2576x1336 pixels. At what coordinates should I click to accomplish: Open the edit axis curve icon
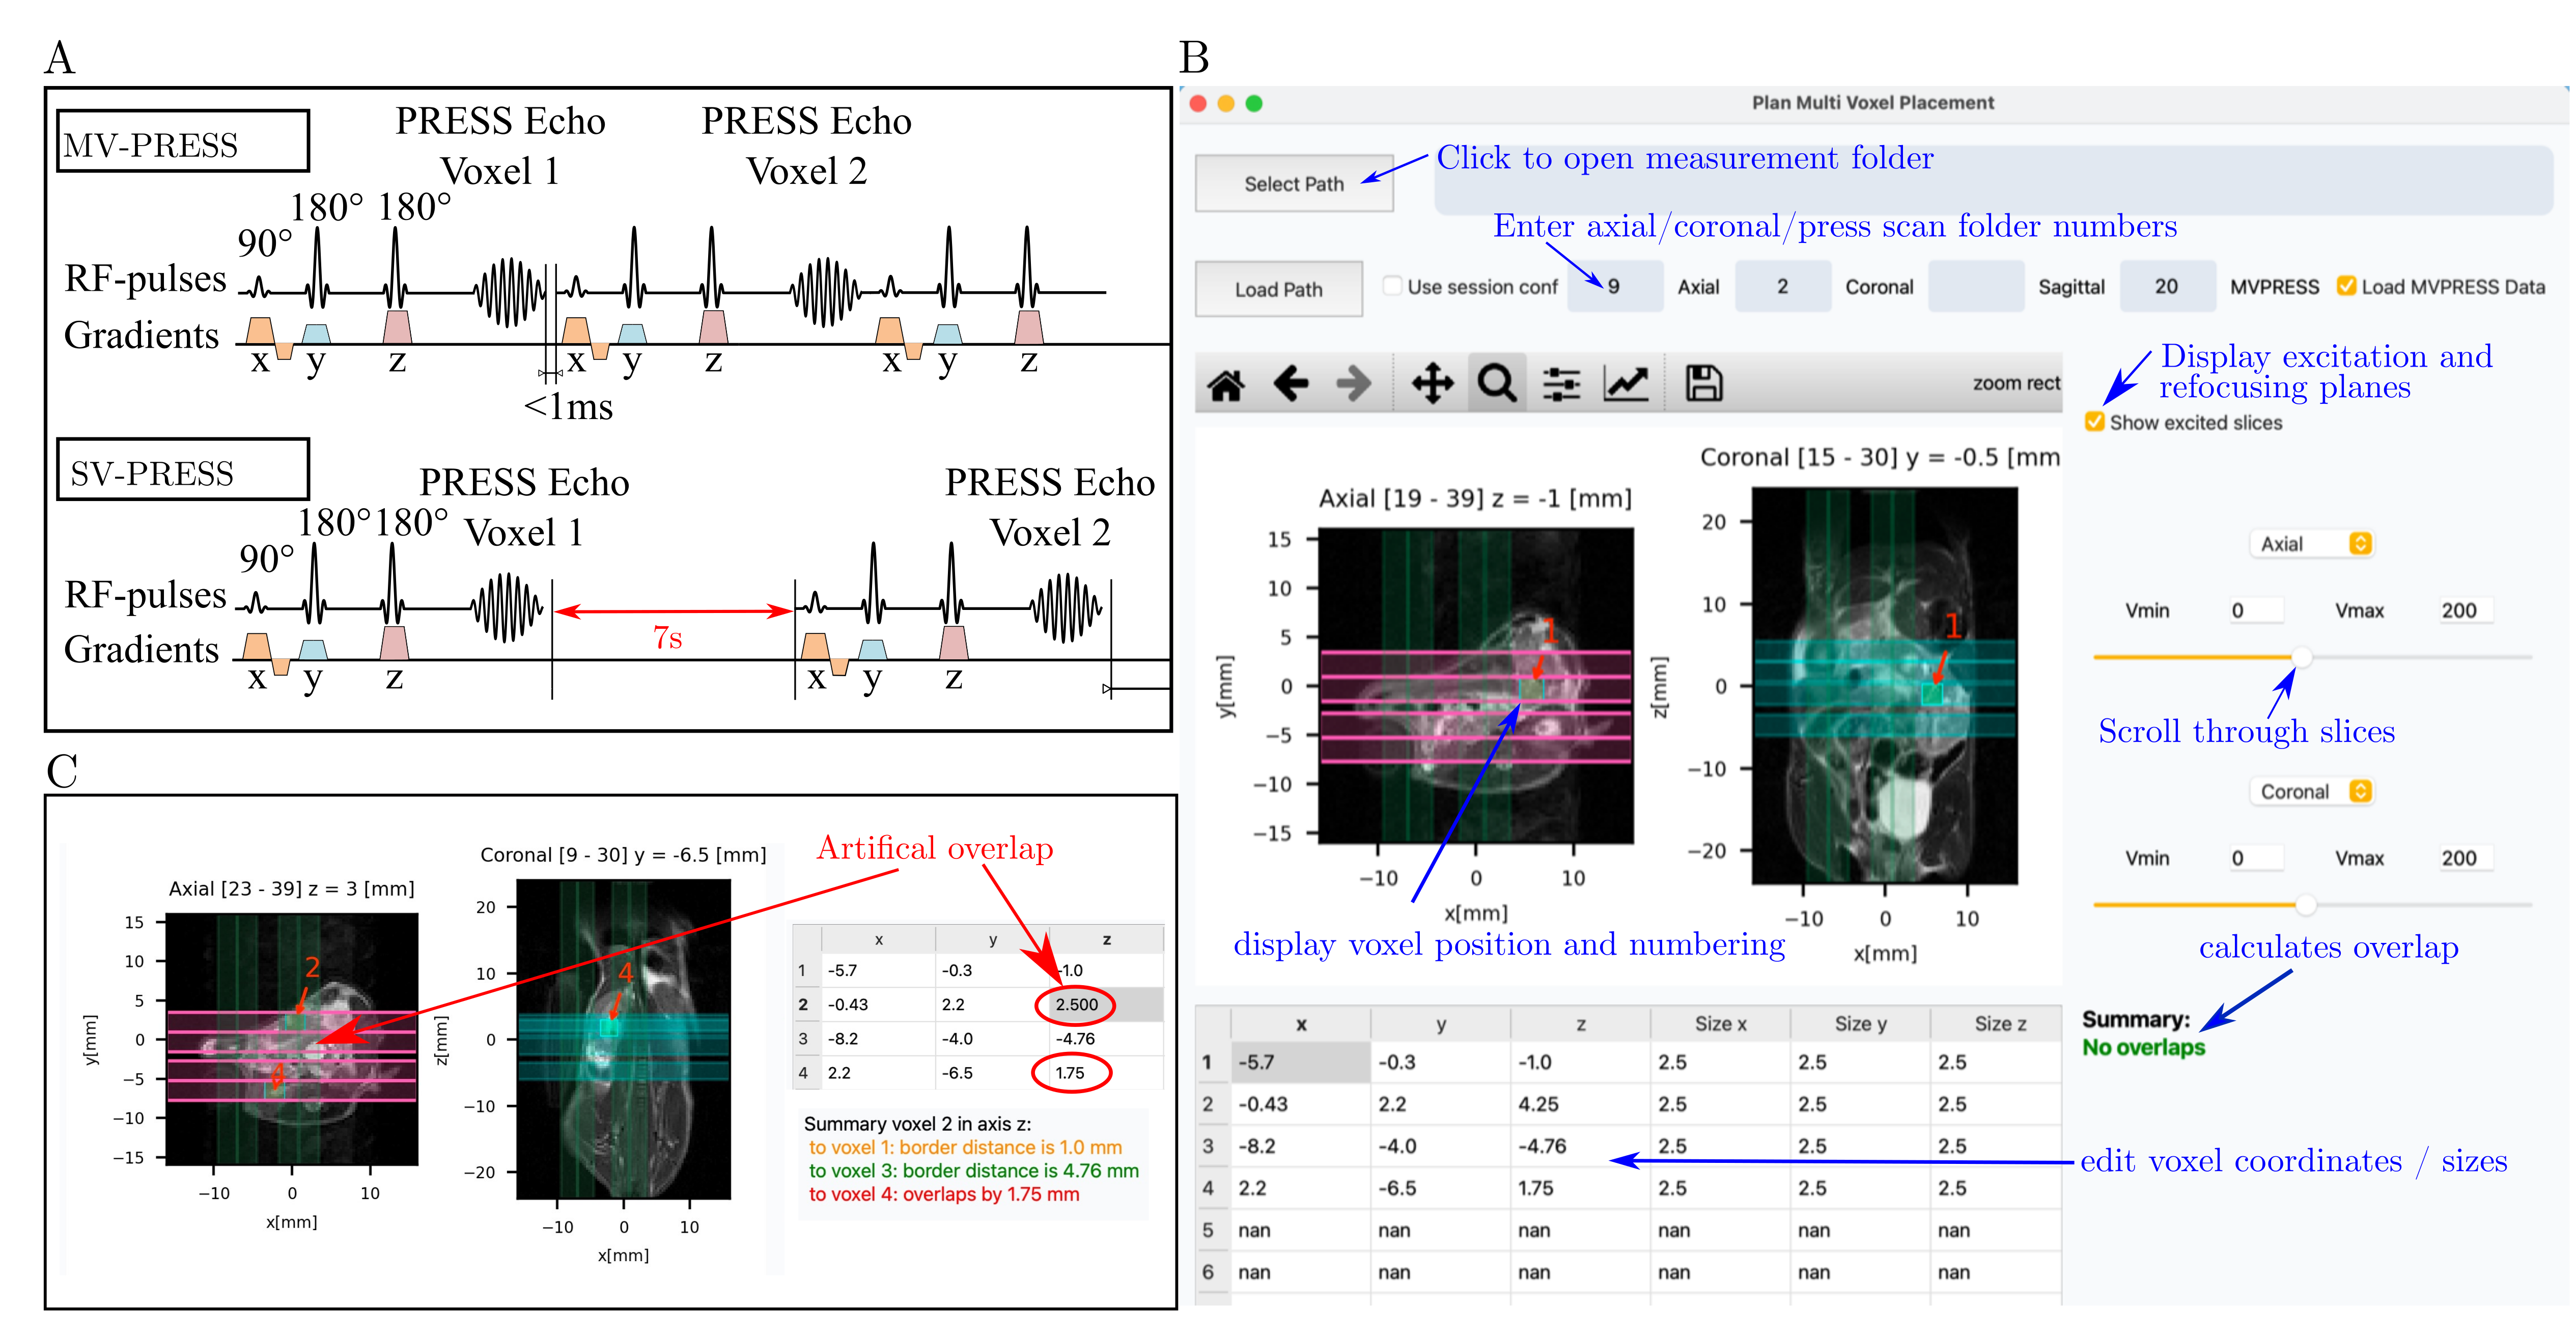[1626, 383]
